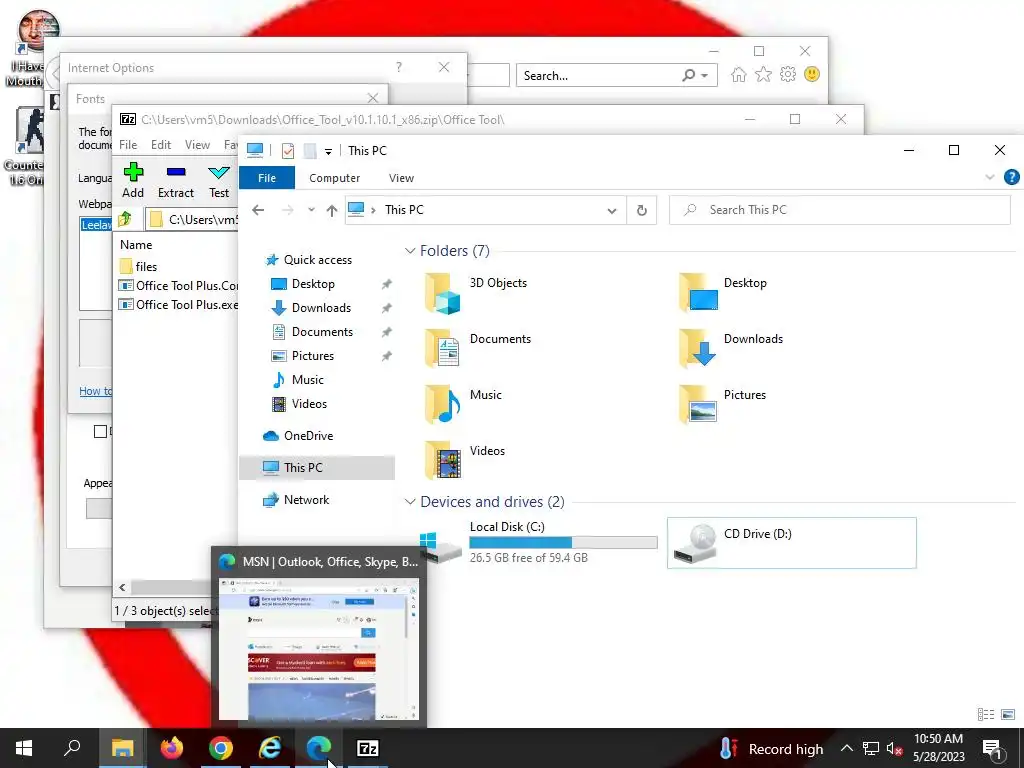Open the View ribbon tab in Explorer
This screenshot has width=1024, height=768.
[401, 178]
